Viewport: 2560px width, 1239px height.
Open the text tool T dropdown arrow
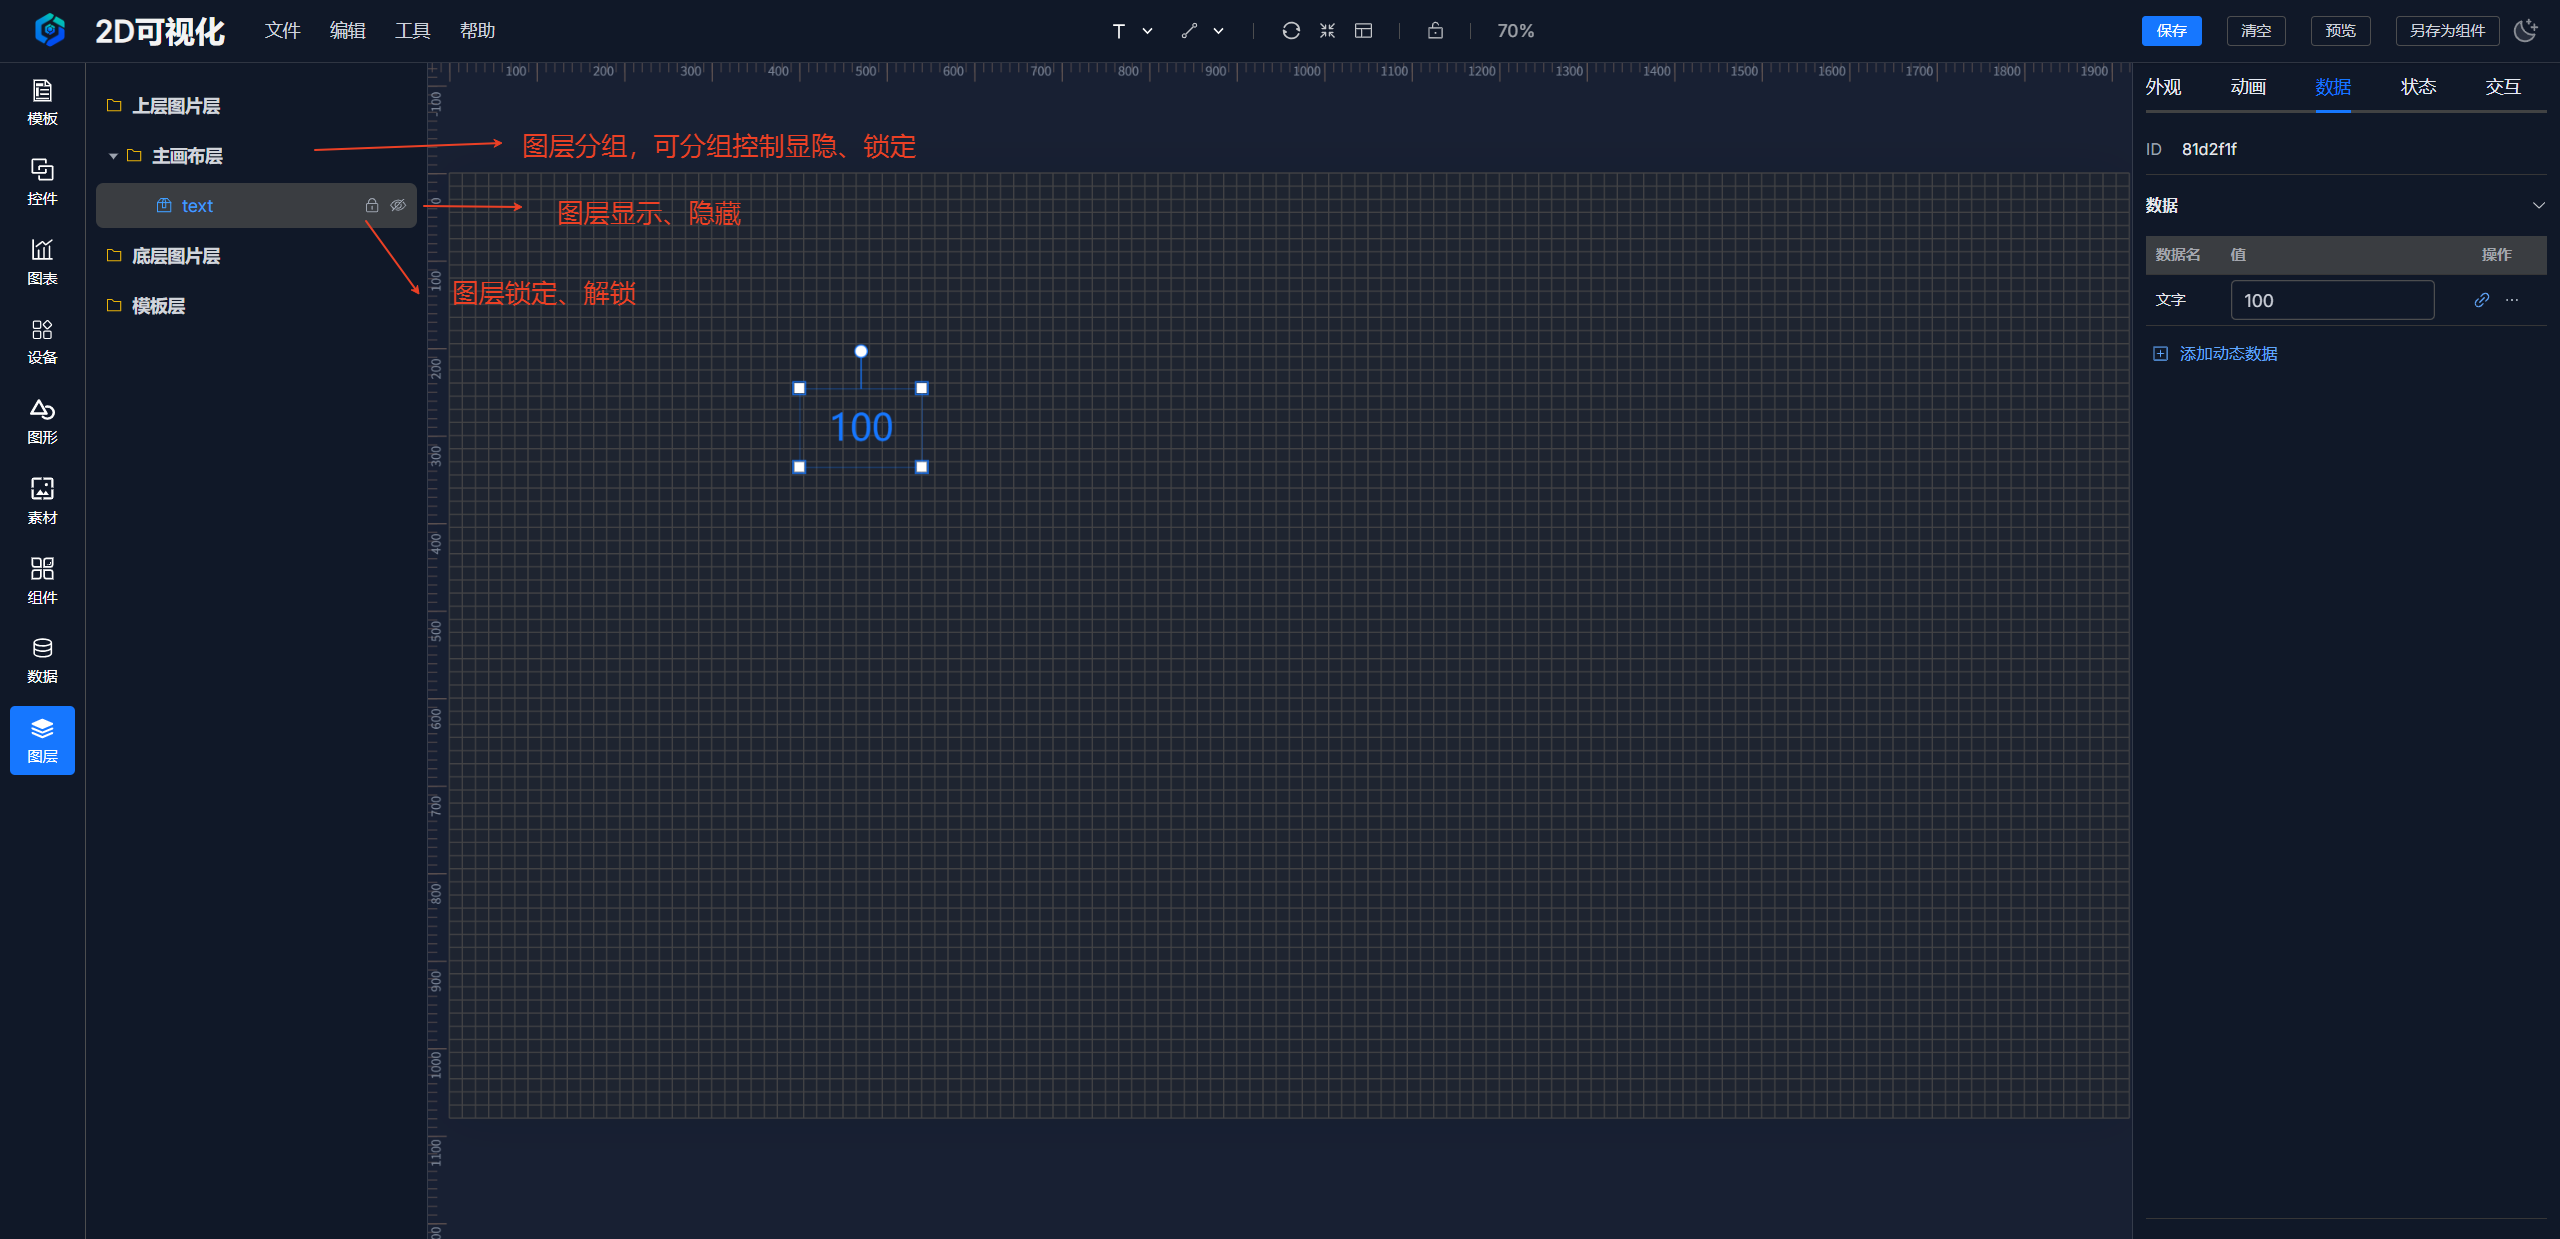tap(1148, 31)
